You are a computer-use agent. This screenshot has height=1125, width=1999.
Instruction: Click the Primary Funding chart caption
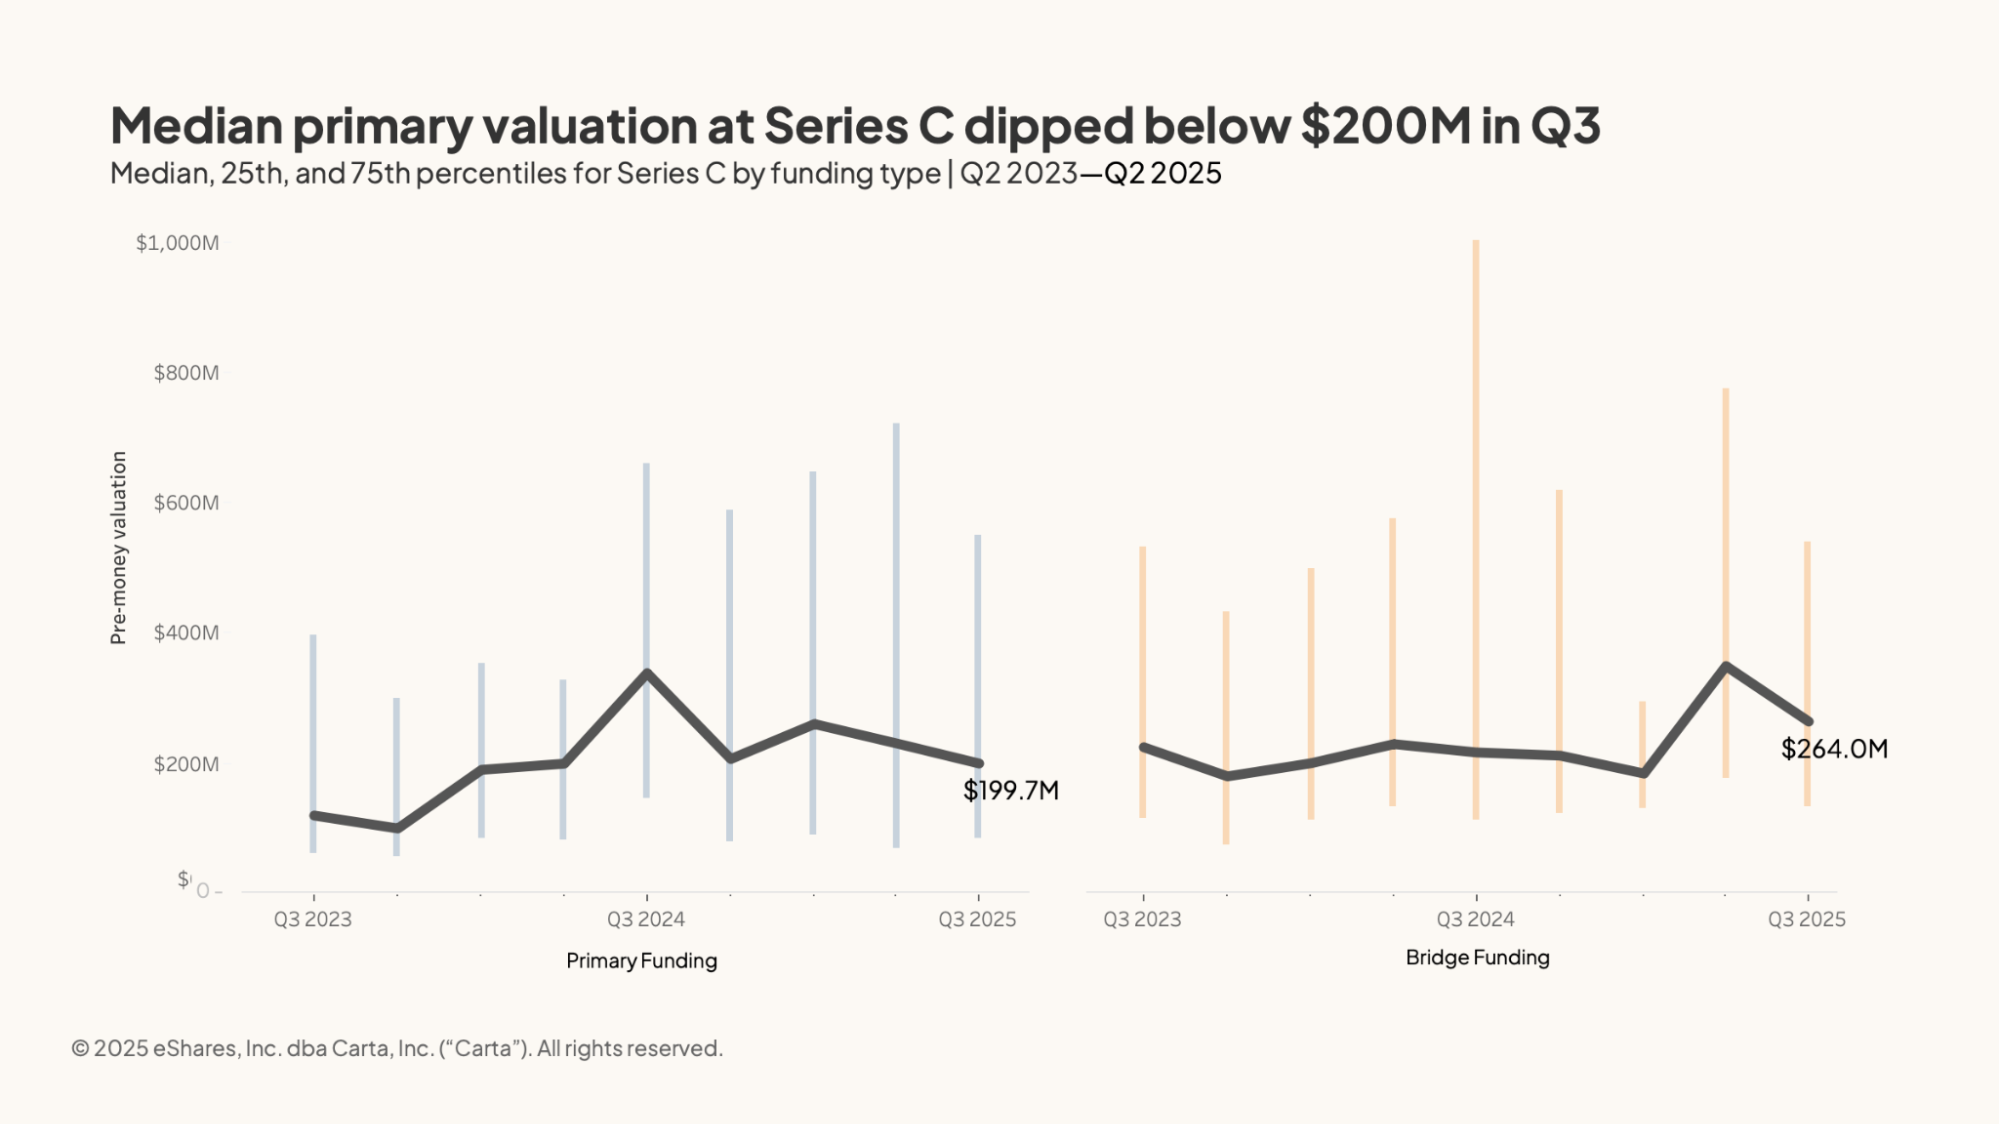(641, 961)
